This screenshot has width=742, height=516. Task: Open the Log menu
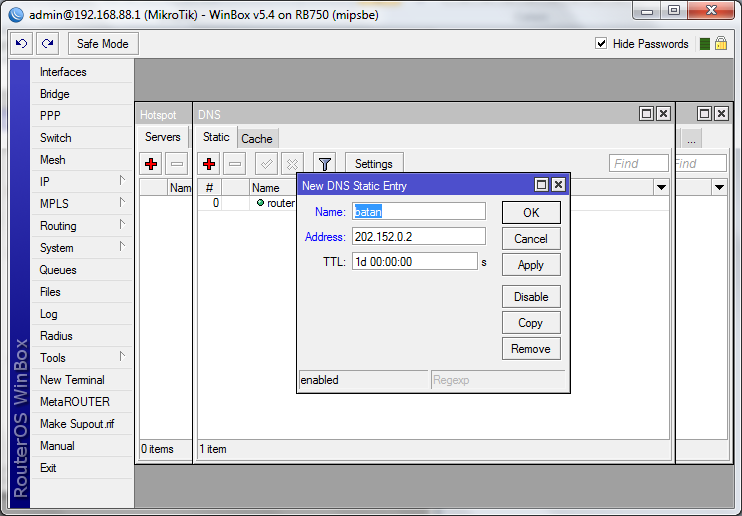pyautogui.click(x=81, y=314)
